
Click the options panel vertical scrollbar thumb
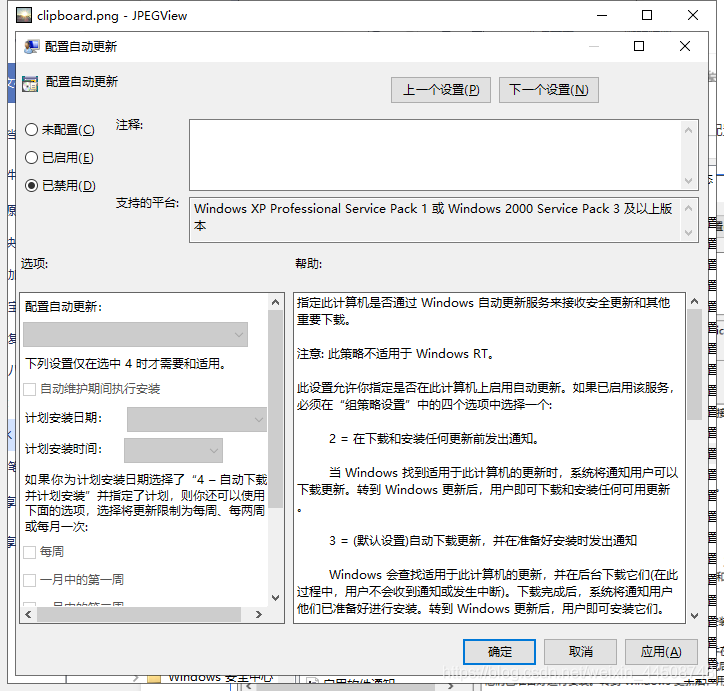pos(276,409)
